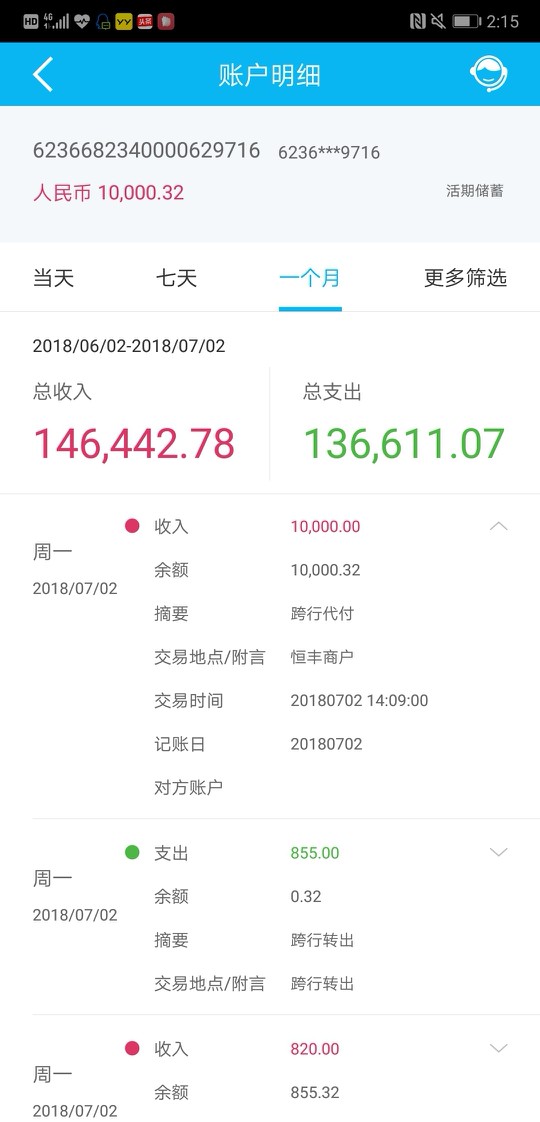
Task: Tap the HD indicator in status bar
Action: pyautogui.click(x=31, y=21)
